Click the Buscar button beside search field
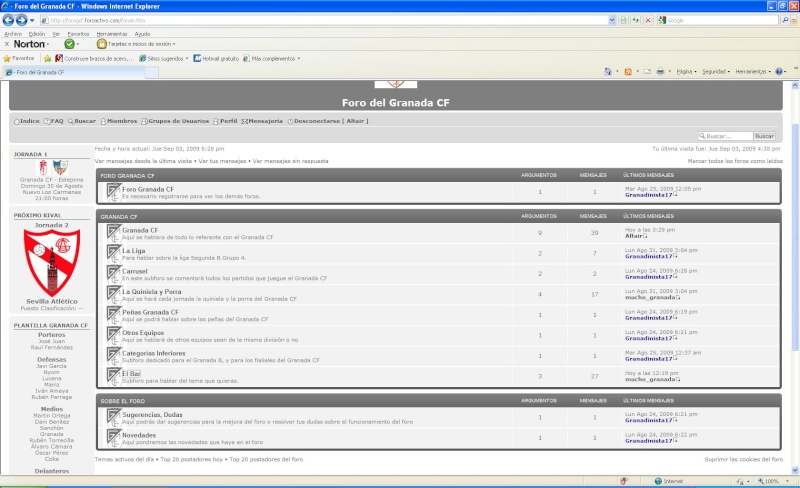Screen dimensions: 800x488 (x=764, y=136)
